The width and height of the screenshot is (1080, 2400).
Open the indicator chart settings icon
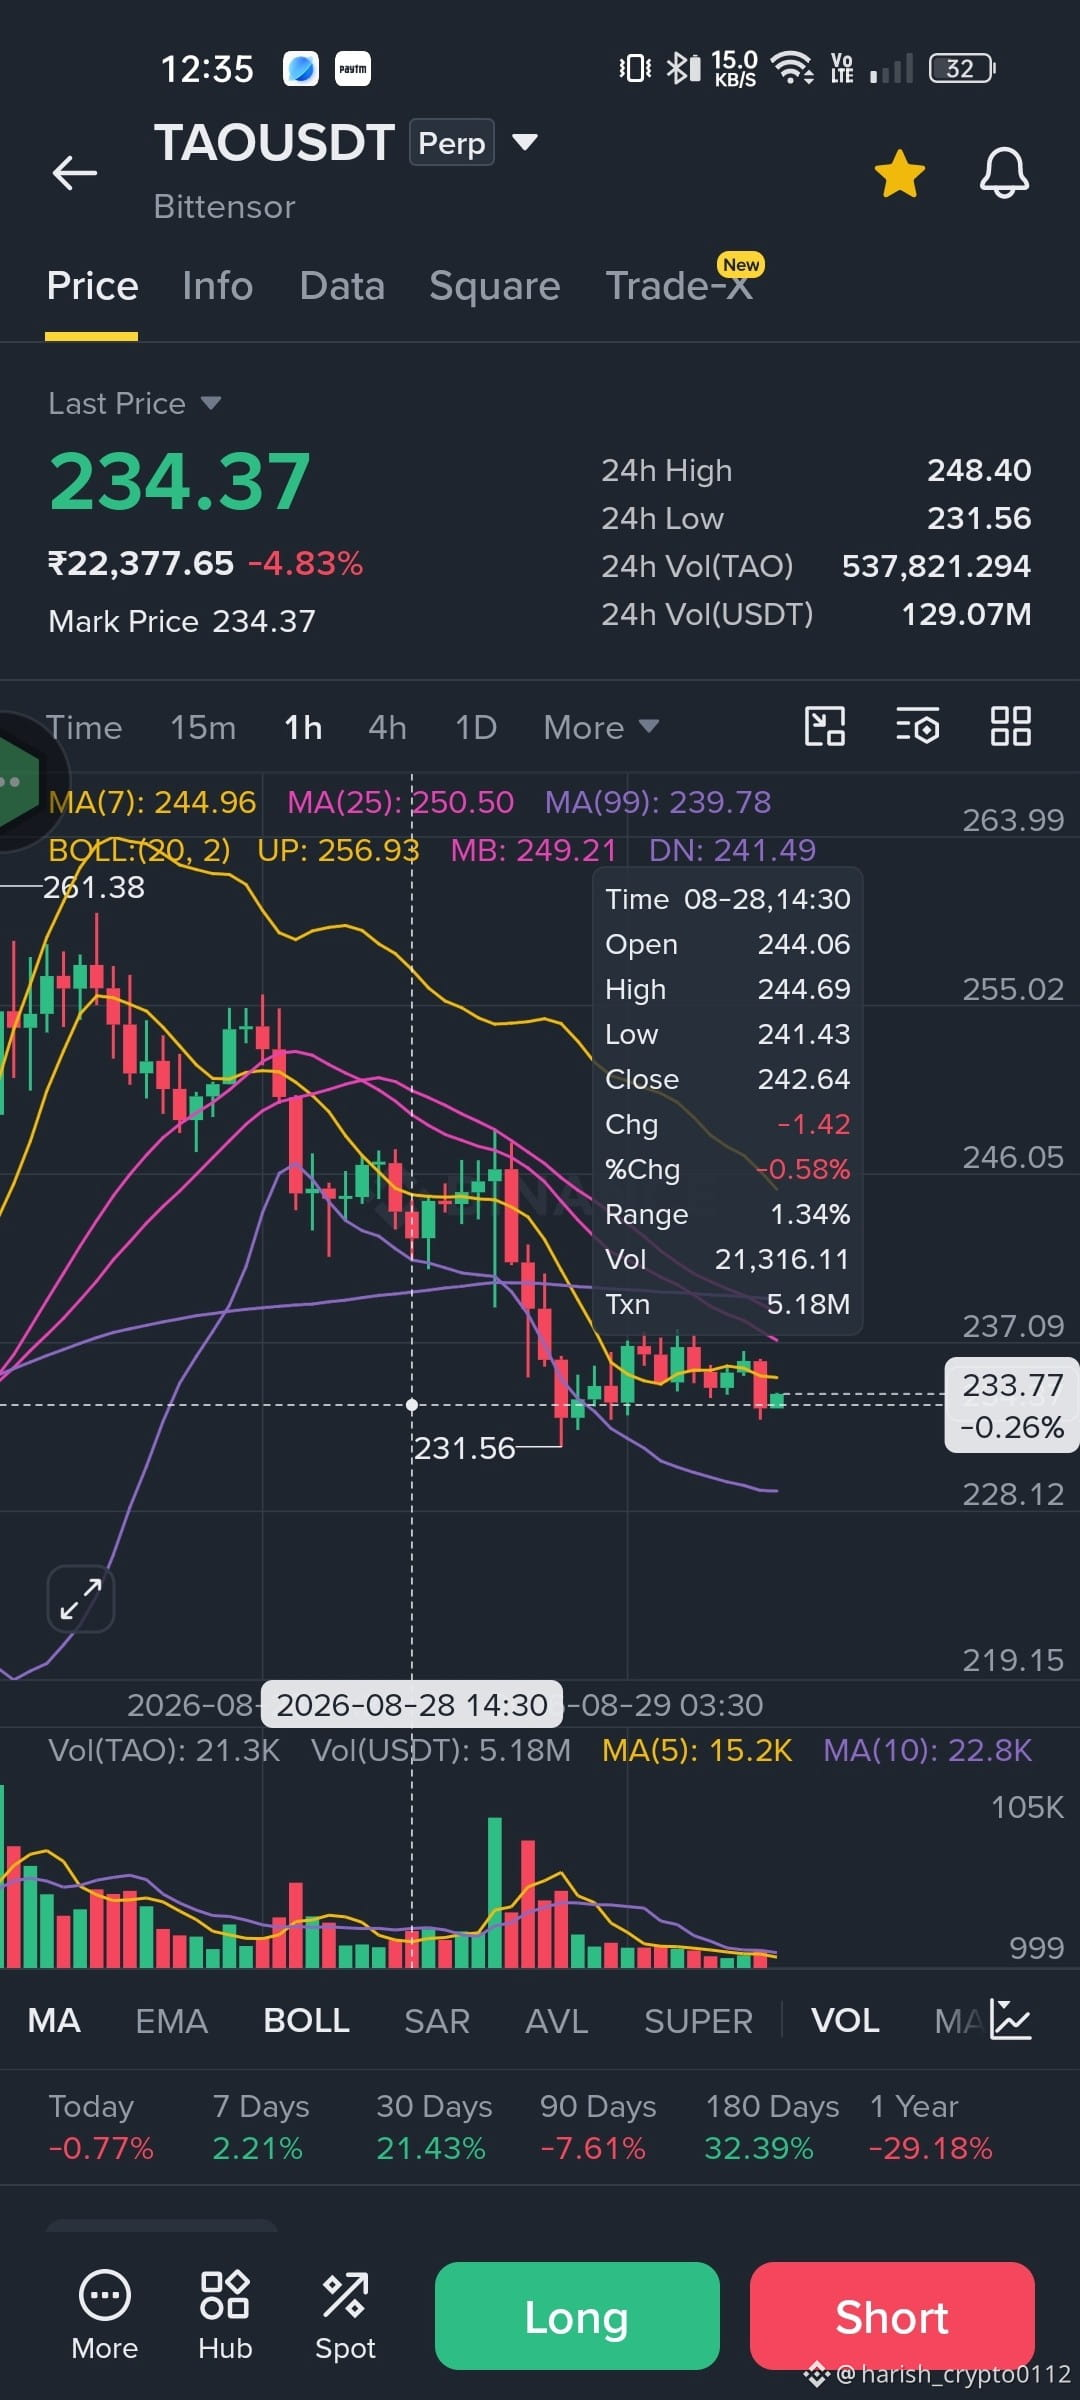(1010, 2019)
